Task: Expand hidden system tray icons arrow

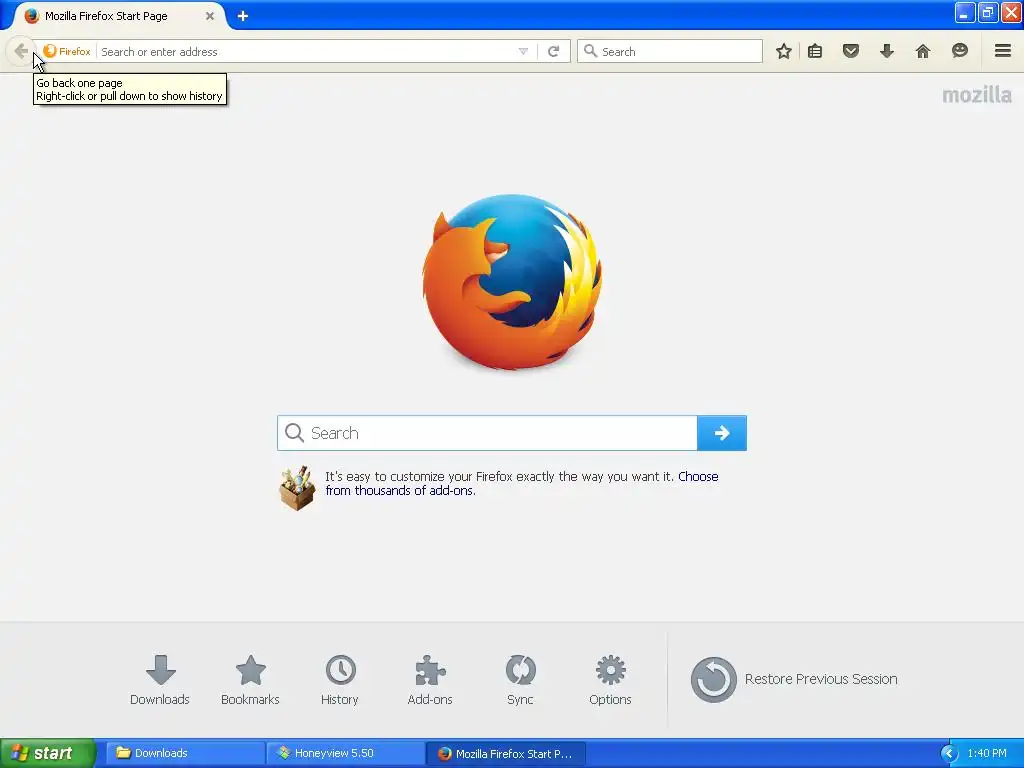Action: click(x=948, y=753)
